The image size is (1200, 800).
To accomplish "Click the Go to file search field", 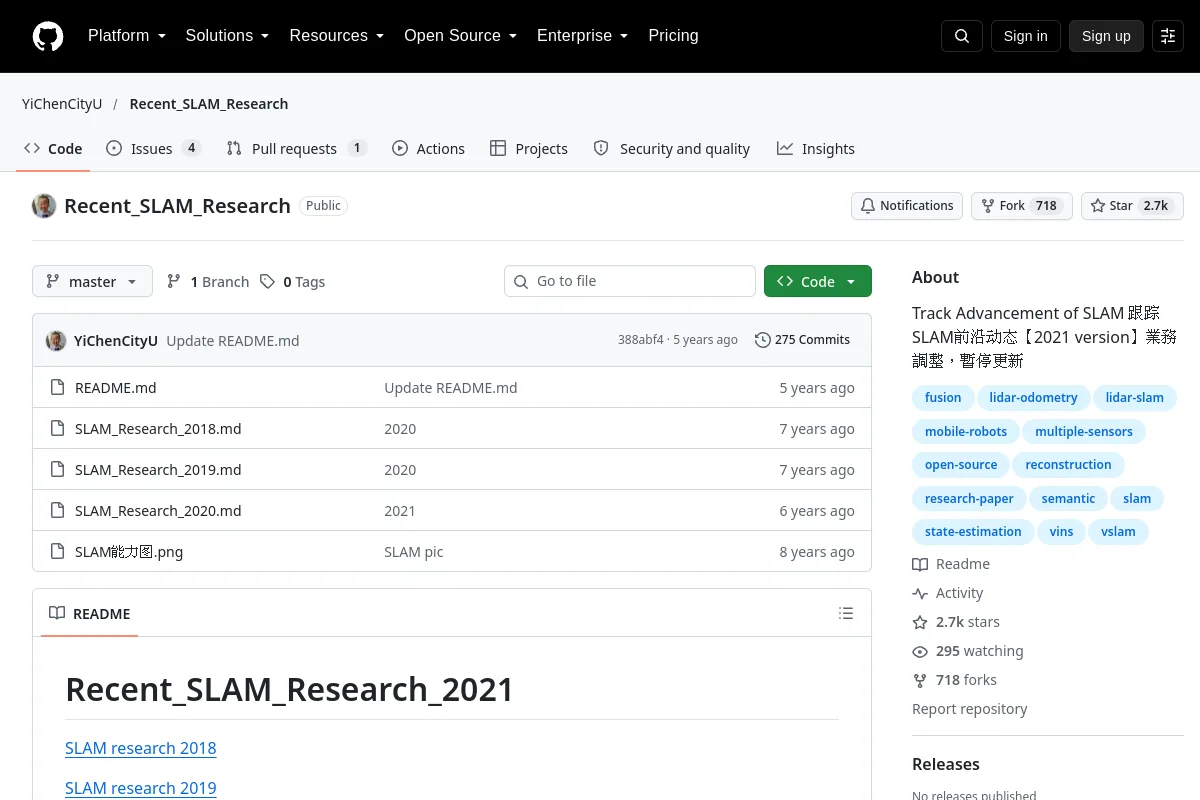I will pyautogui.click(x=630, y=281).
